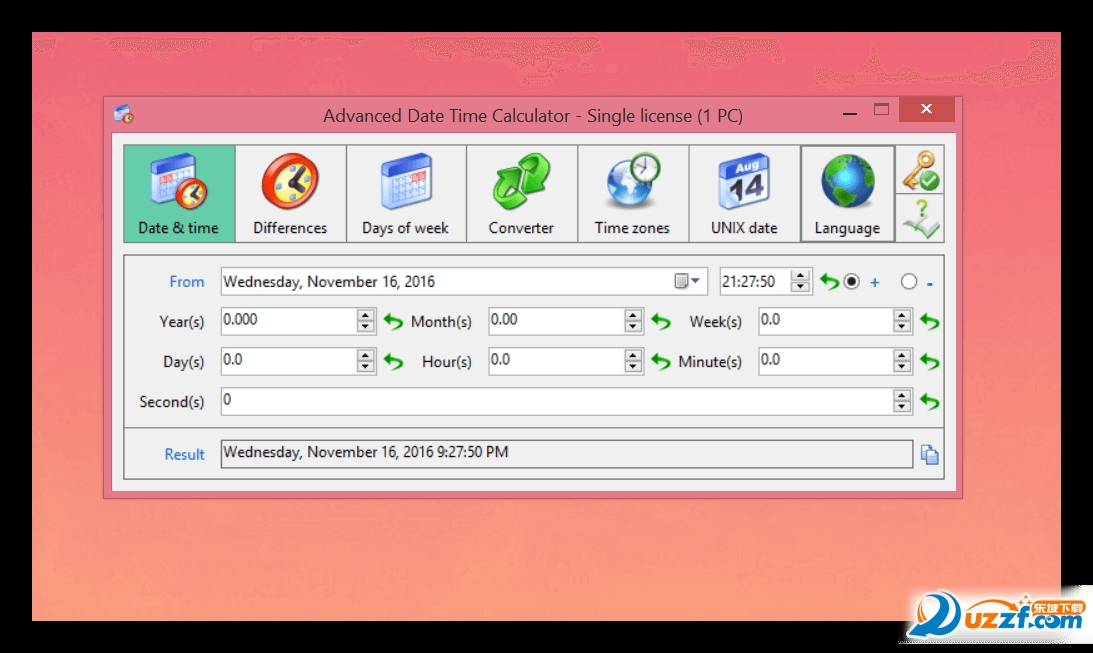Reset the Minute(s) value with the green arrow

[930, 362]
